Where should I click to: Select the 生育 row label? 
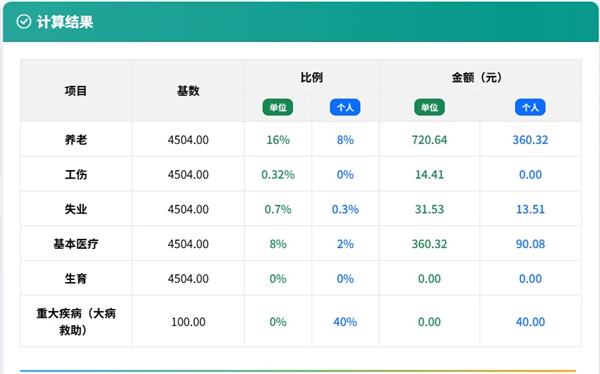[x=76, y=278]
